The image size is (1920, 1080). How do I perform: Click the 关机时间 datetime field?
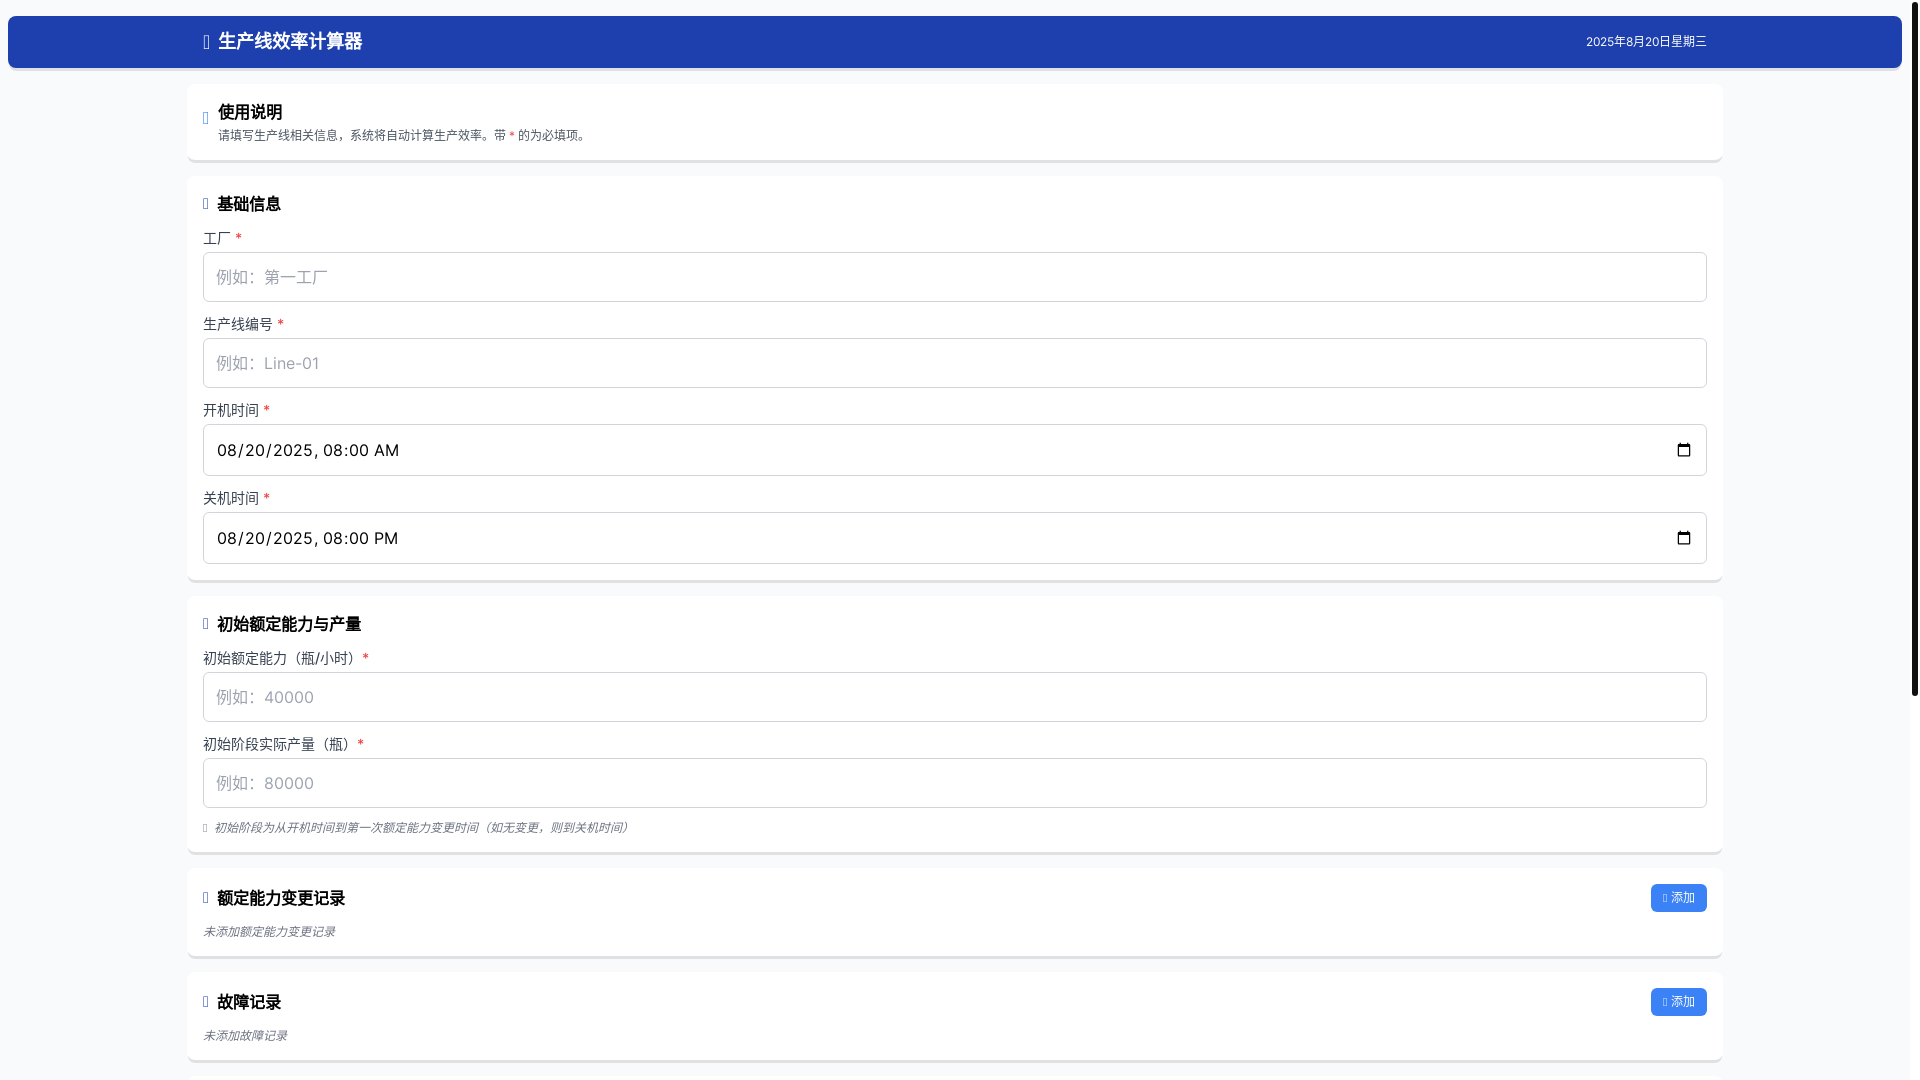954,538
